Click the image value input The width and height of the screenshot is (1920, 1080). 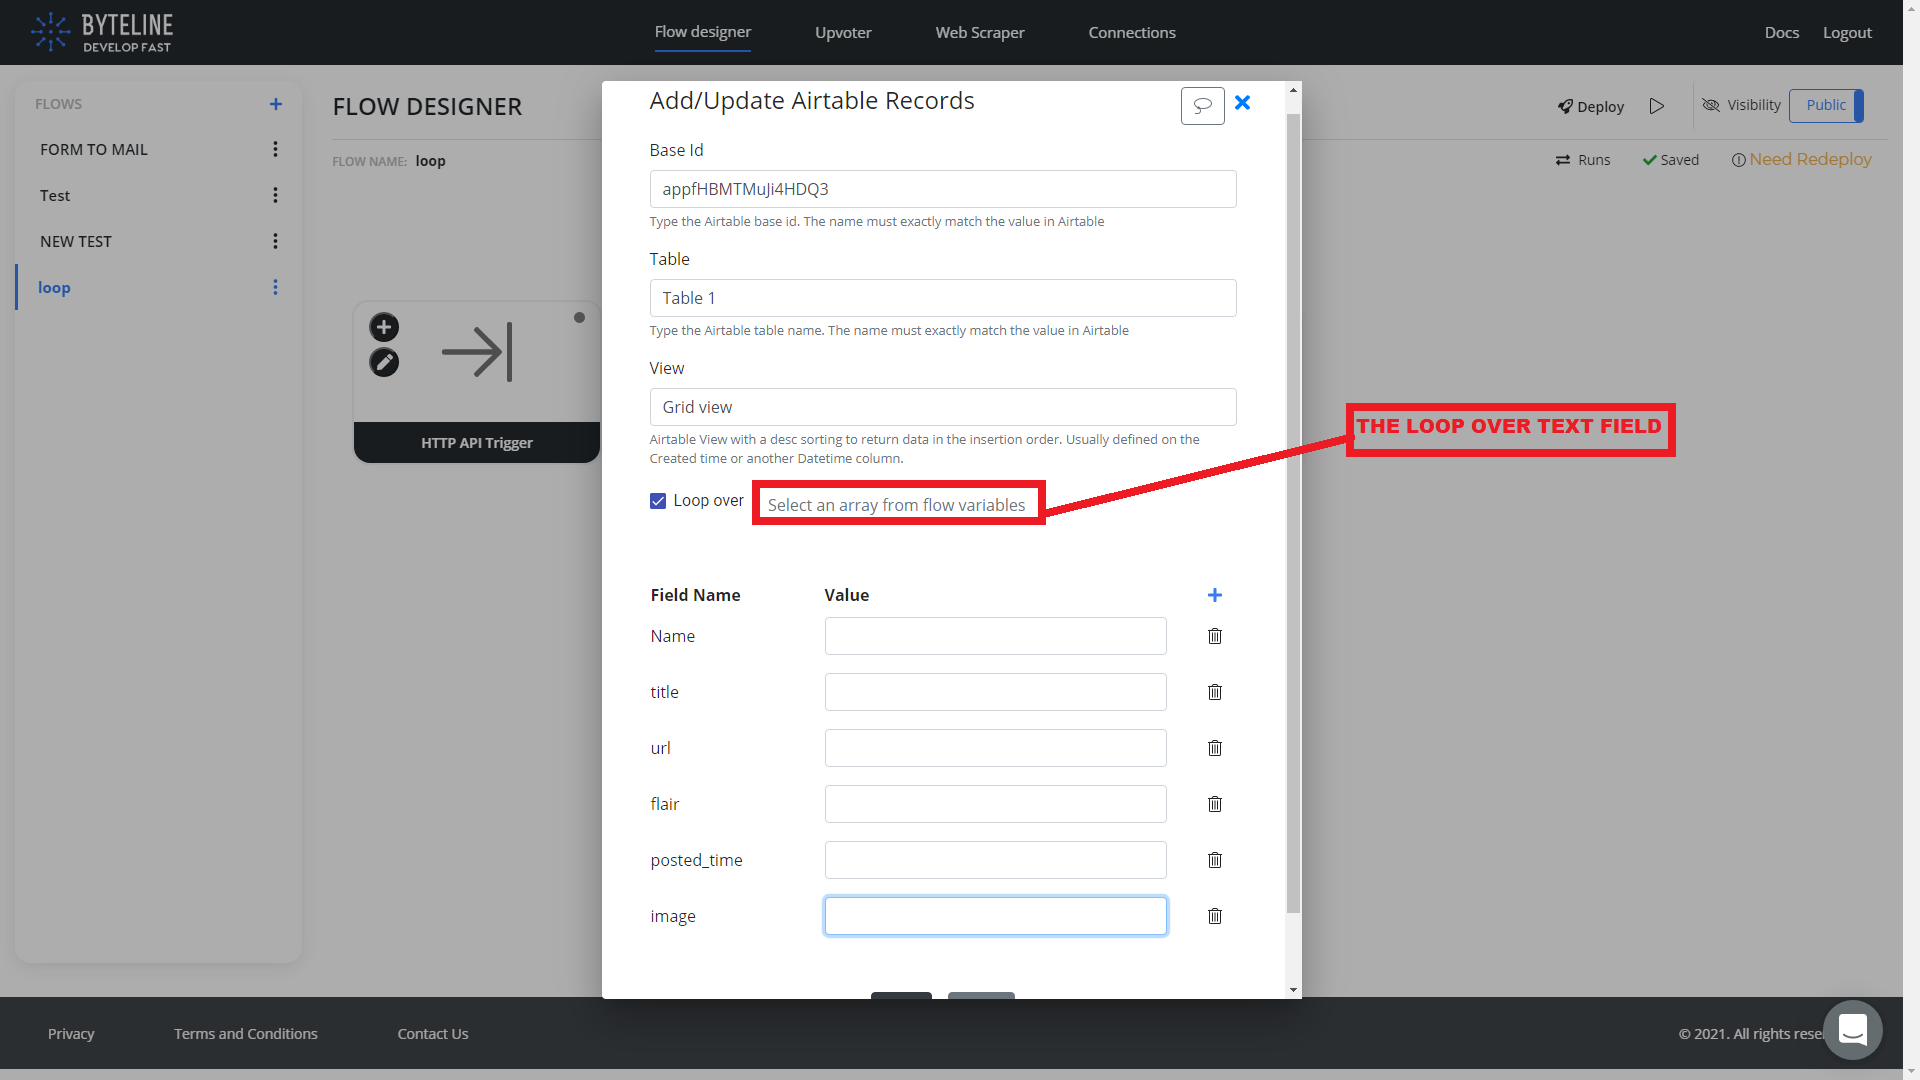click(996, 916)
